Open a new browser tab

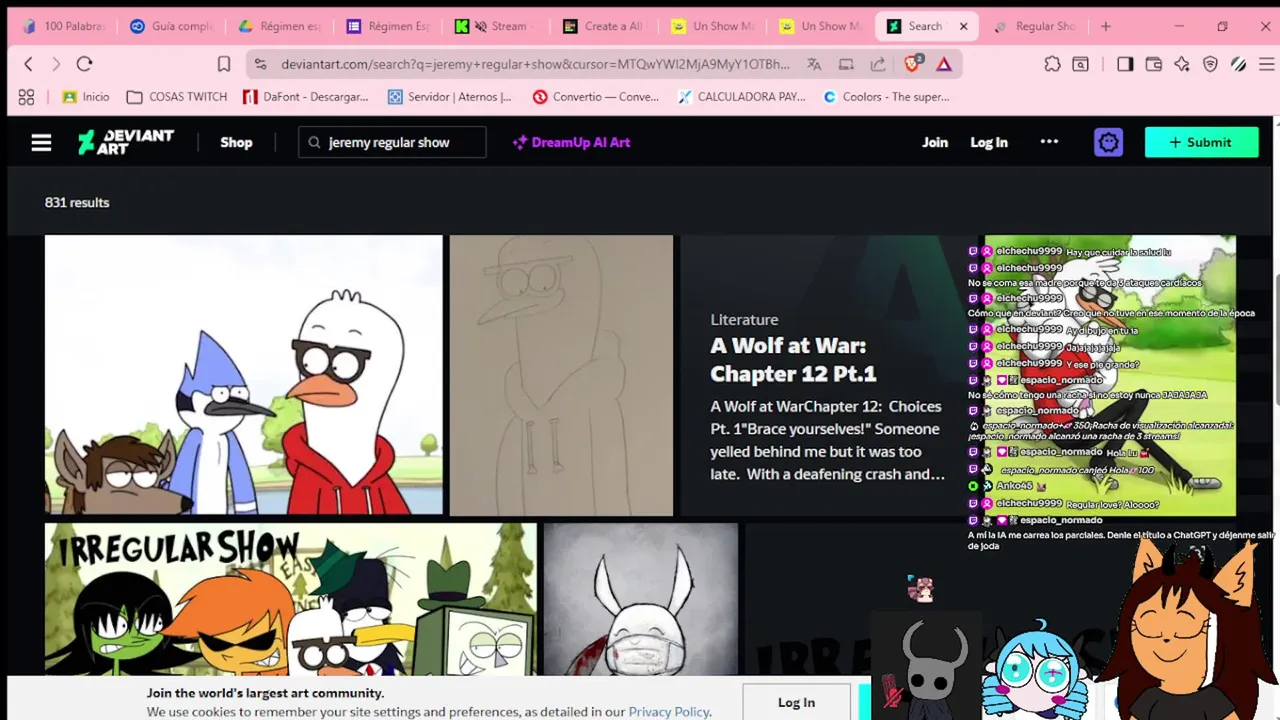1105,26
